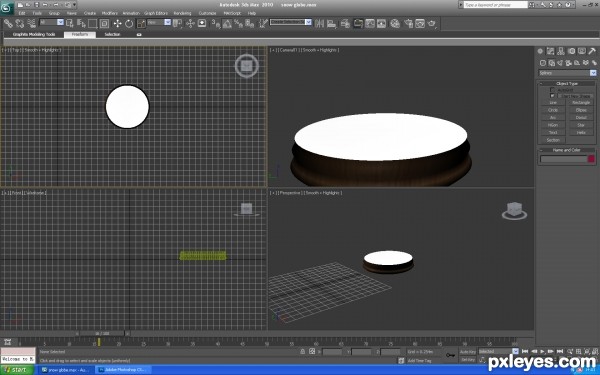Open the Layer Manager

coord(345,23)
